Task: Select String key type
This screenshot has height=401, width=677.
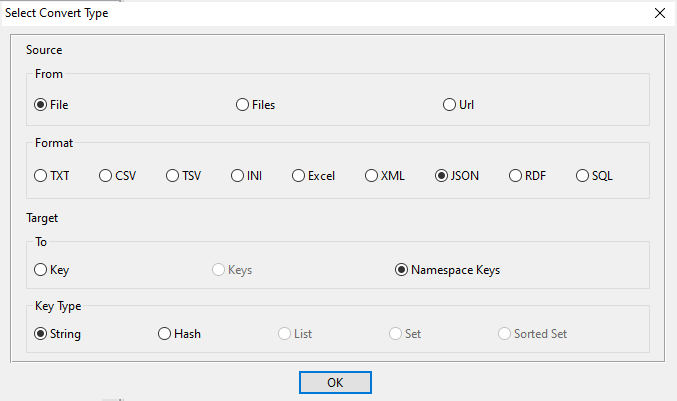Action: coord(41,334)
